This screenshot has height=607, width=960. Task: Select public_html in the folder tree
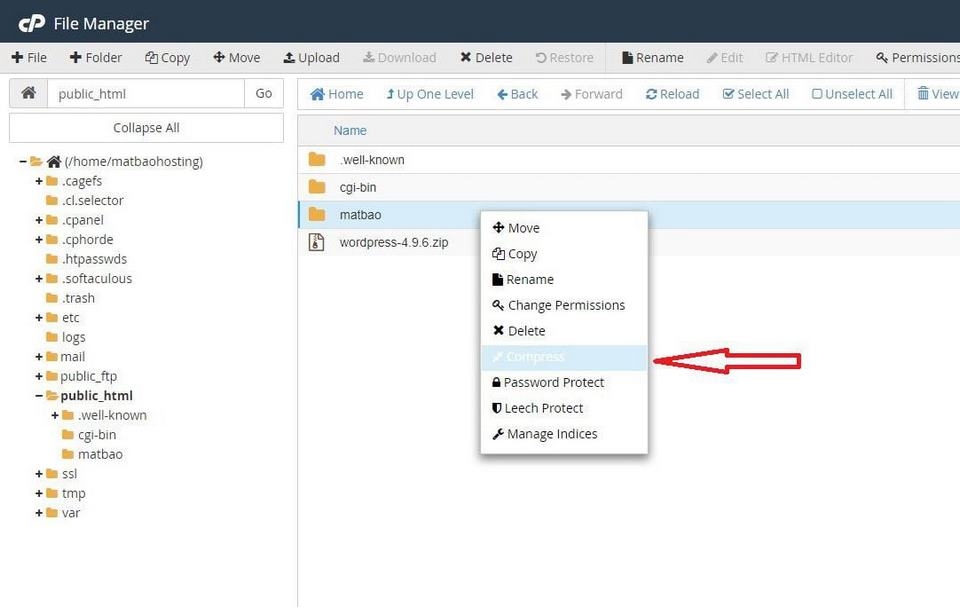pos(97,396)
